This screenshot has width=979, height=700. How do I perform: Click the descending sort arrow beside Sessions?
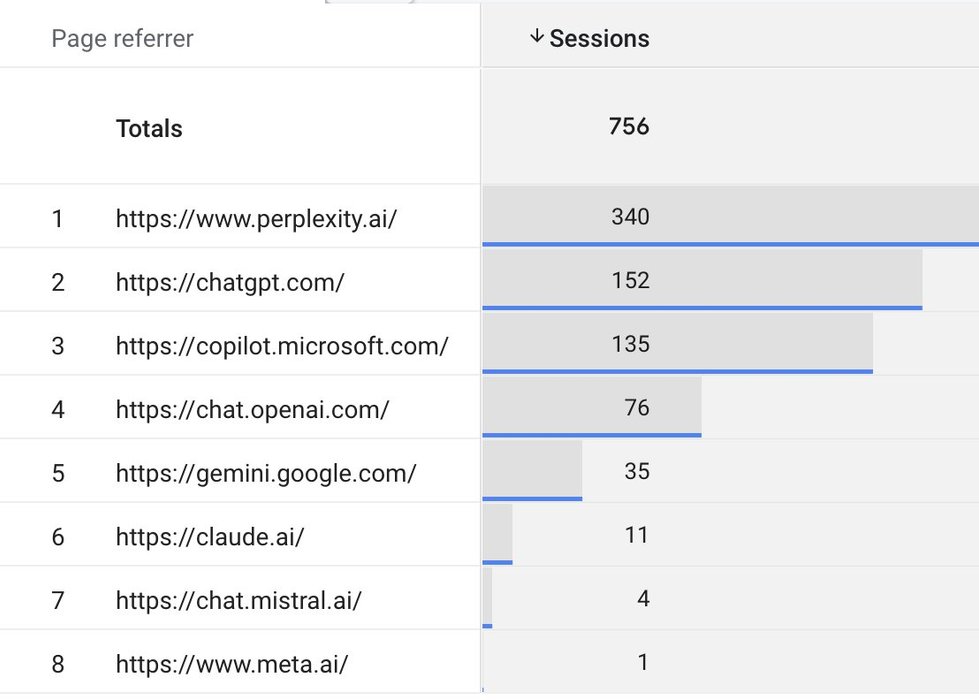click(536, 37)
